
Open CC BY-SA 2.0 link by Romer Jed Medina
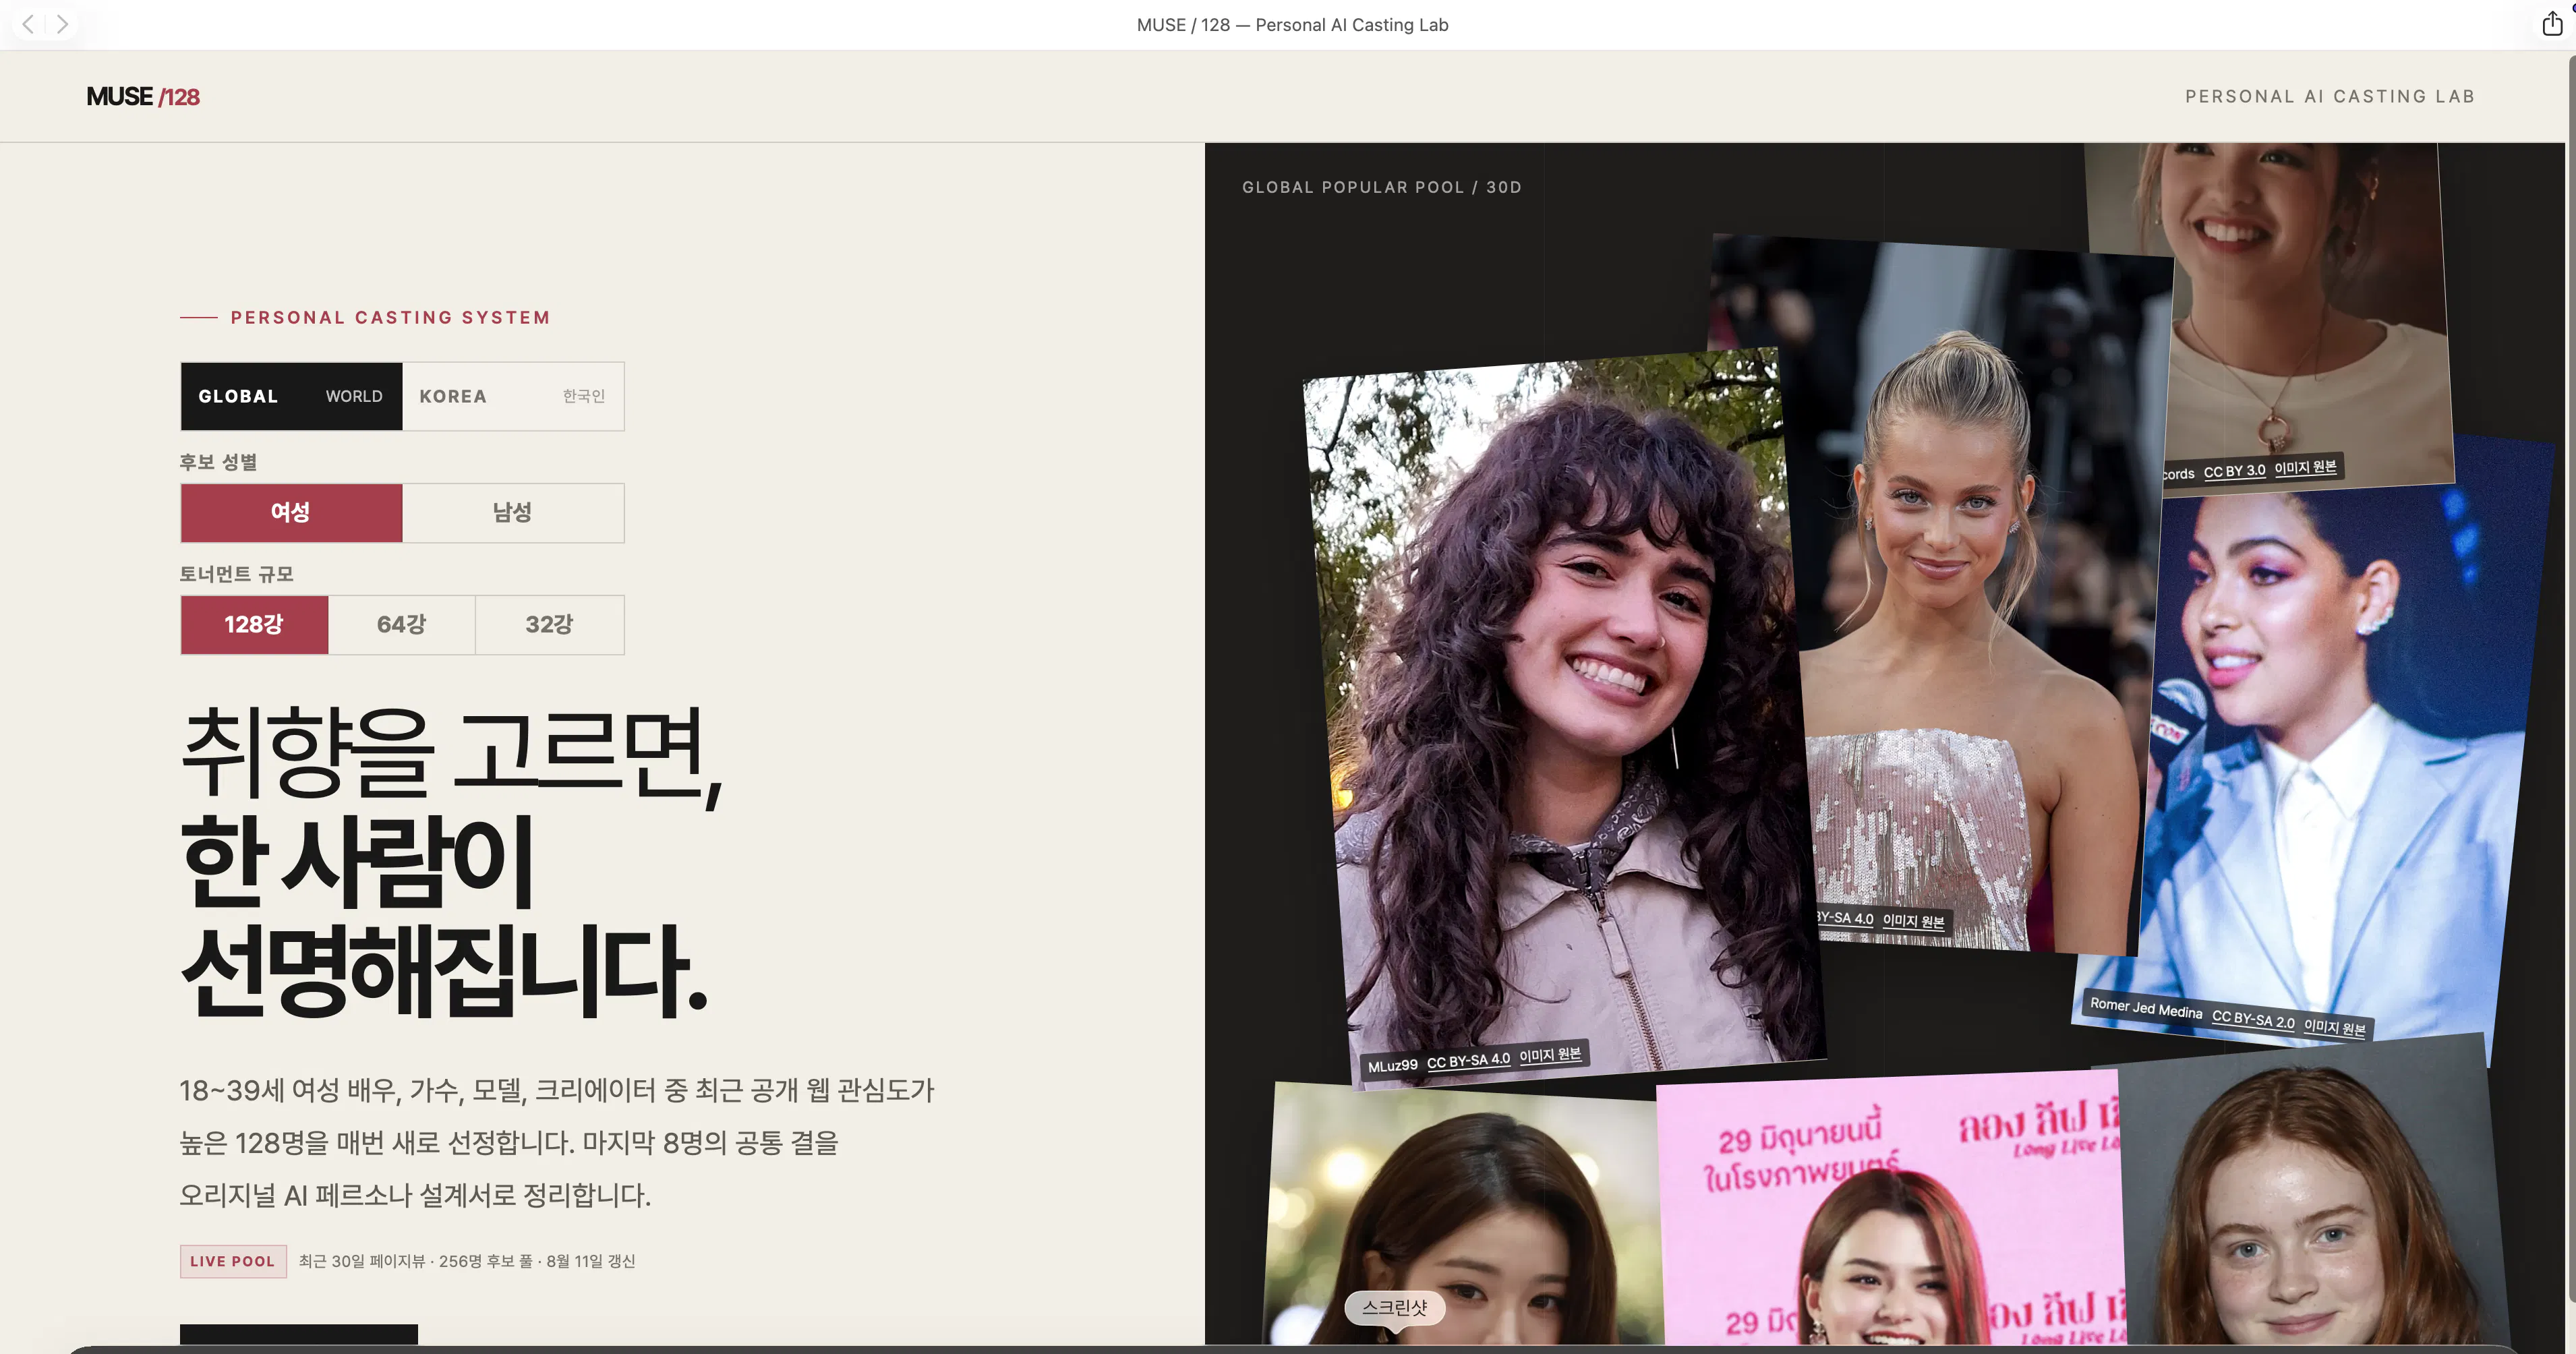[2253, 1019]
